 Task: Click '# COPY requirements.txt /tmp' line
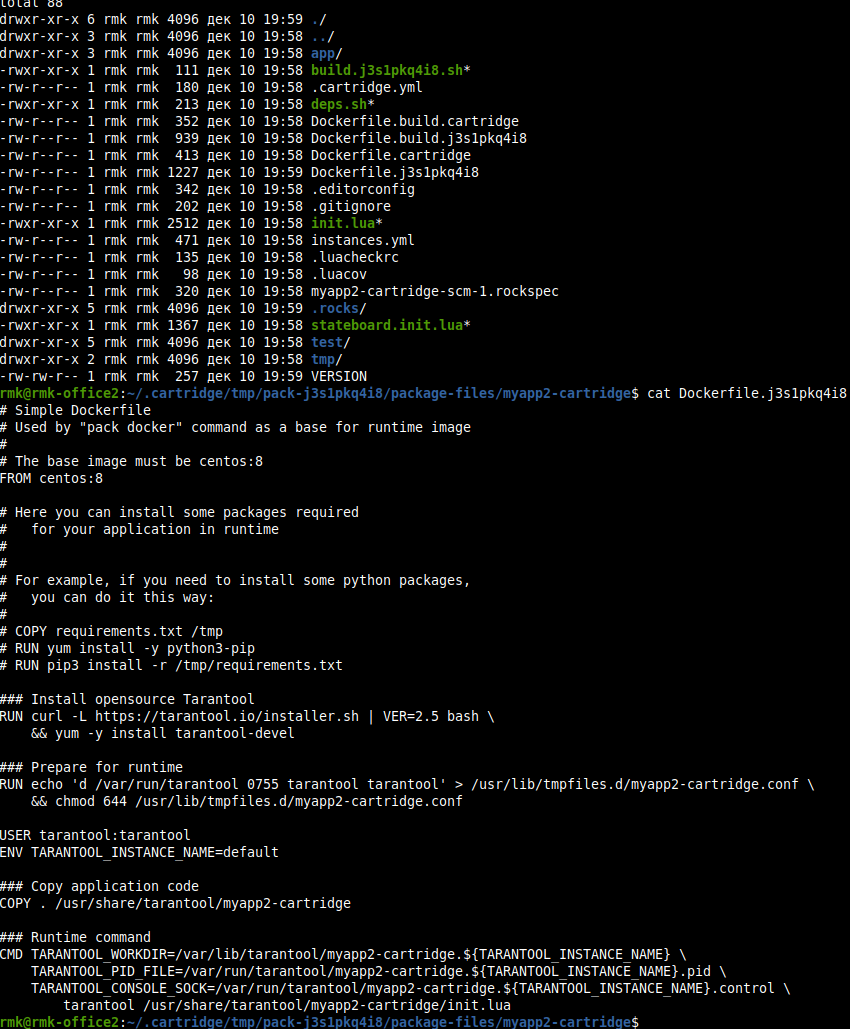112,633
